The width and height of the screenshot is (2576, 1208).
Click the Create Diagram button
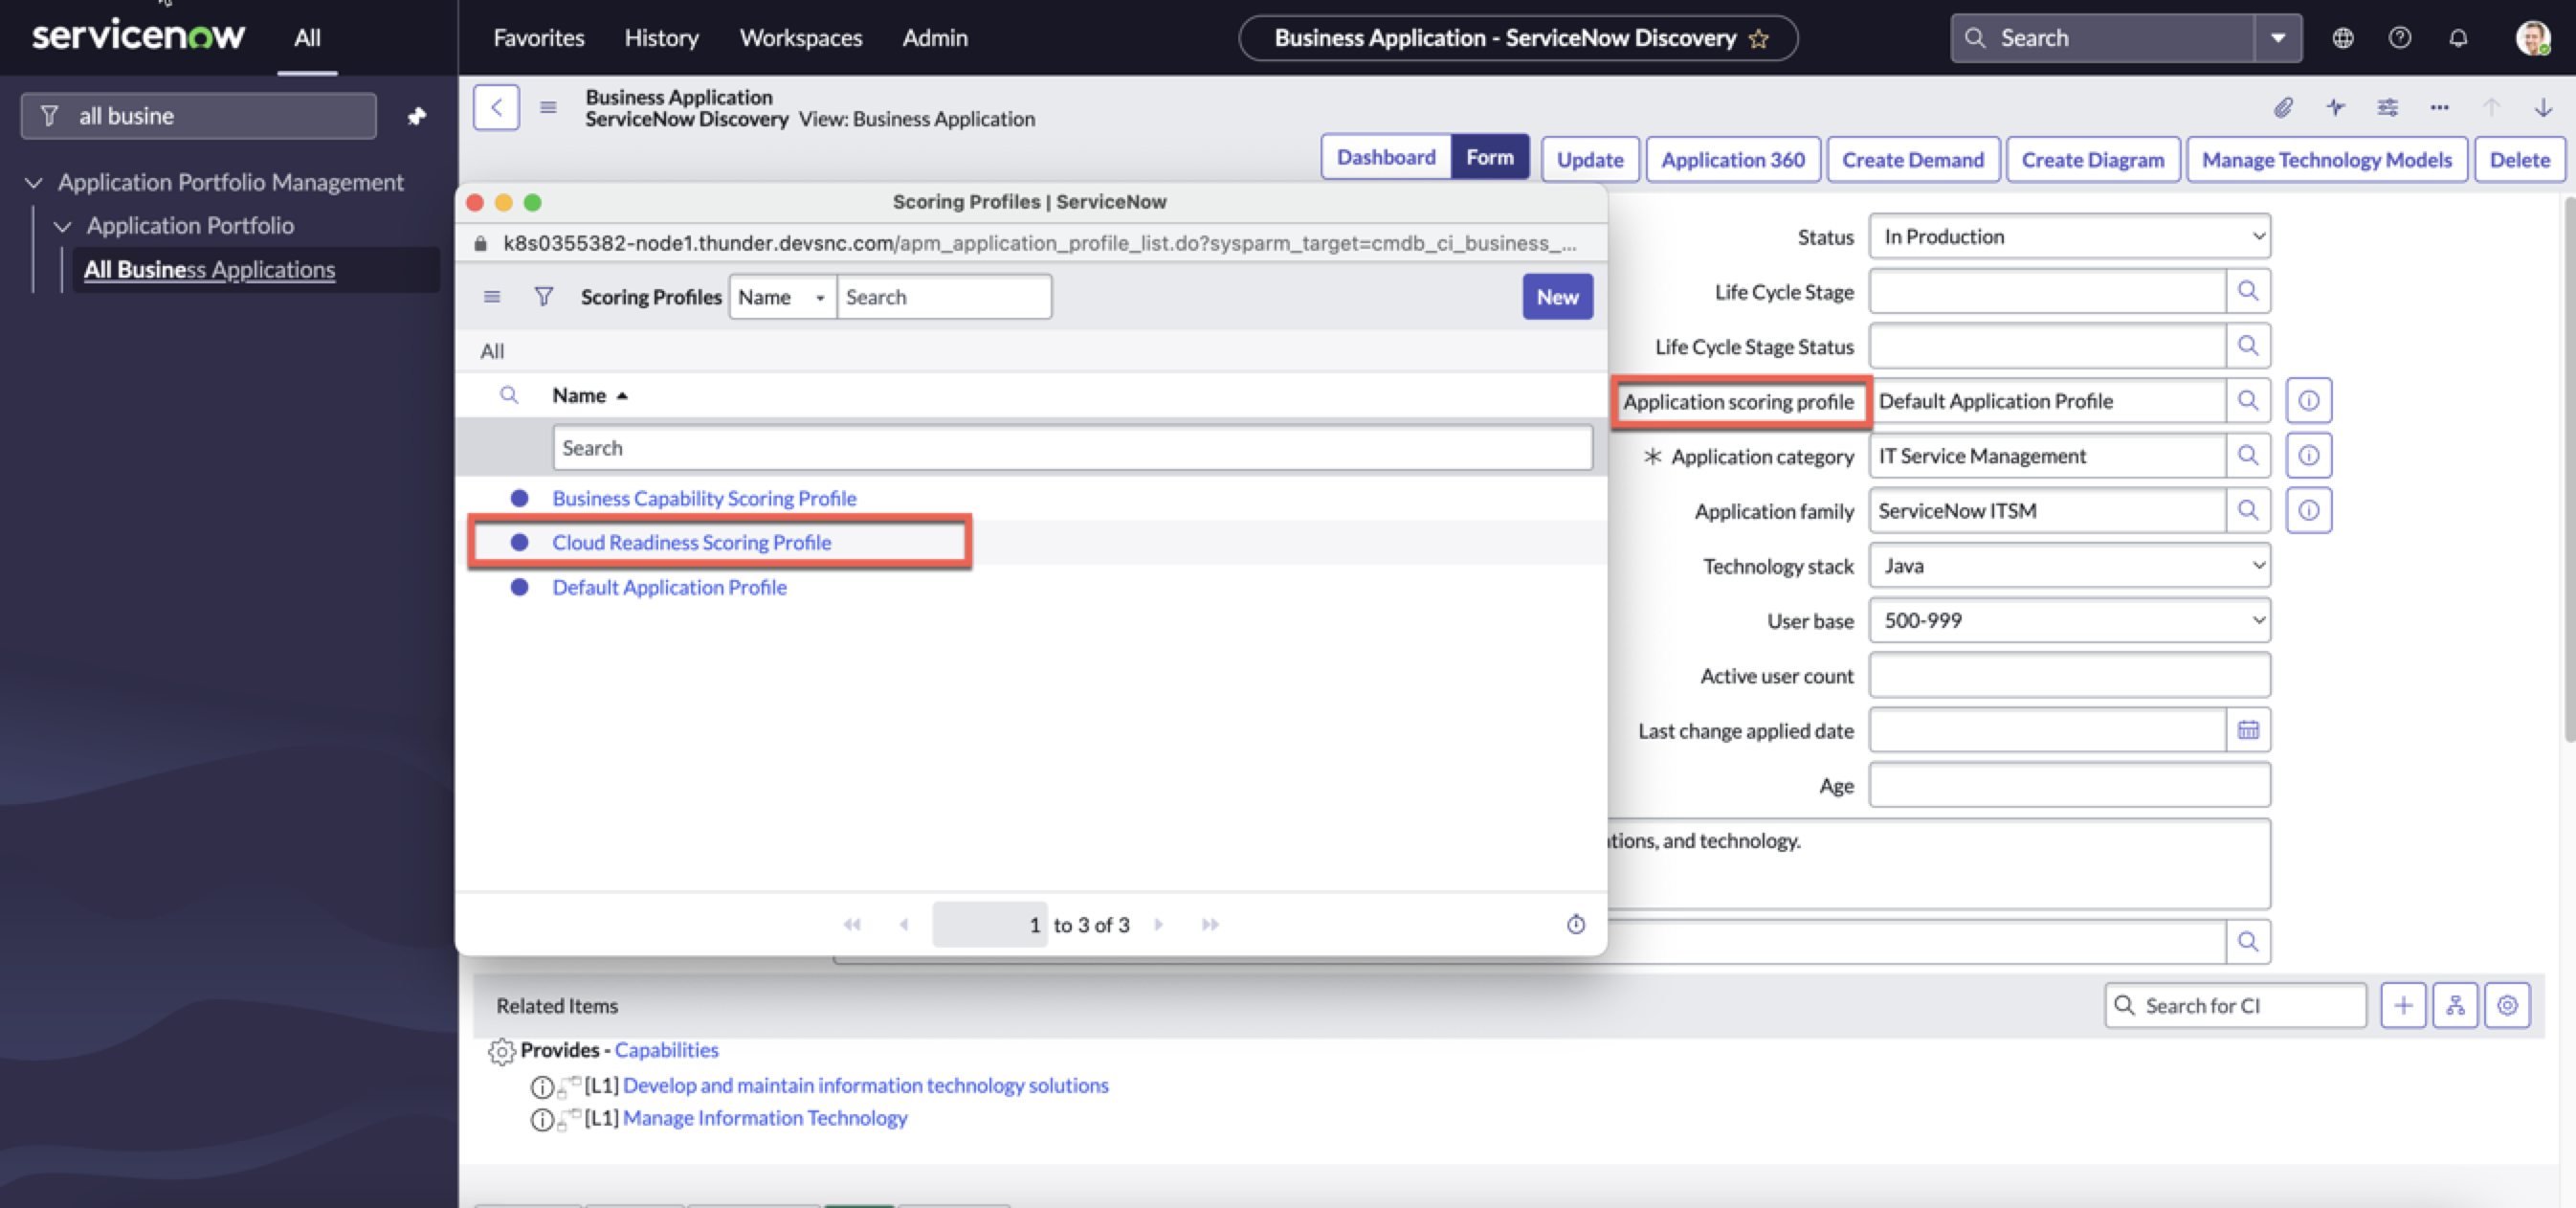click(x=2092, y=160)
